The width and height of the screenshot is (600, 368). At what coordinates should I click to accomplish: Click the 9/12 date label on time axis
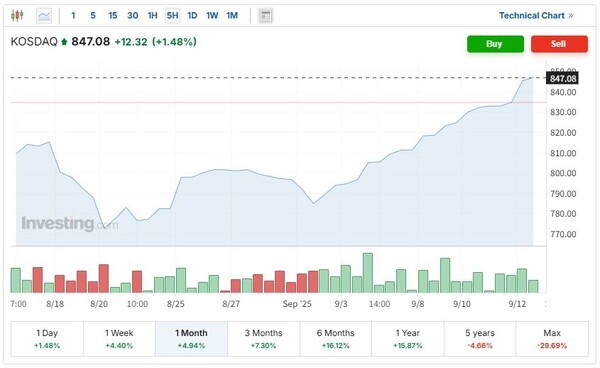(517, 304)
